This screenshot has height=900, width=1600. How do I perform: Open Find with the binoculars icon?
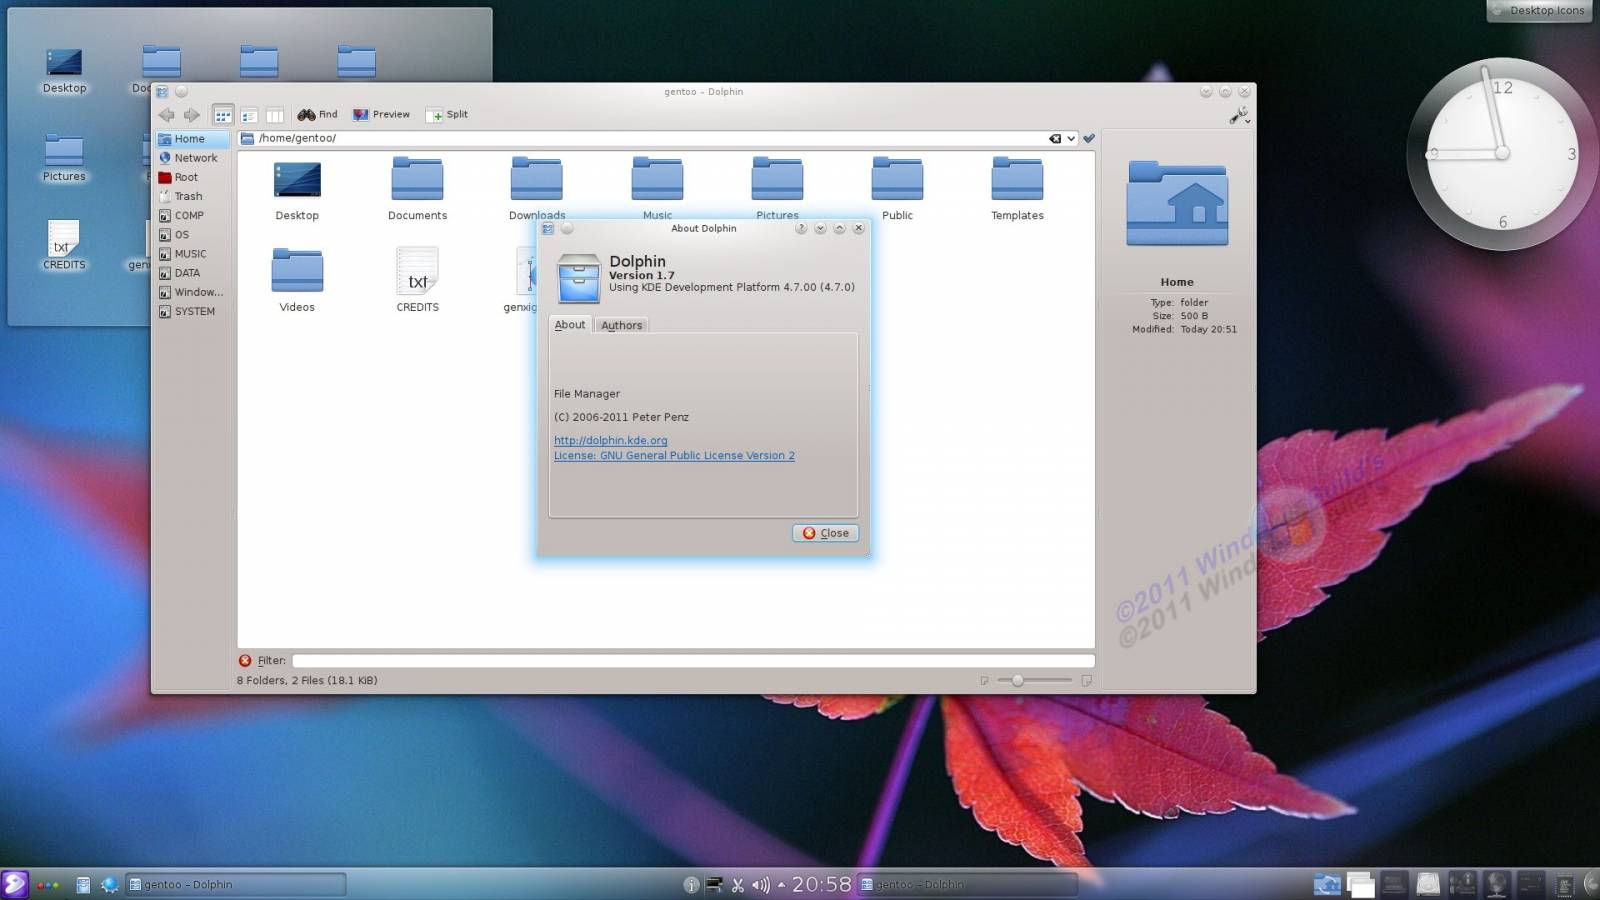tap(318, 115)
